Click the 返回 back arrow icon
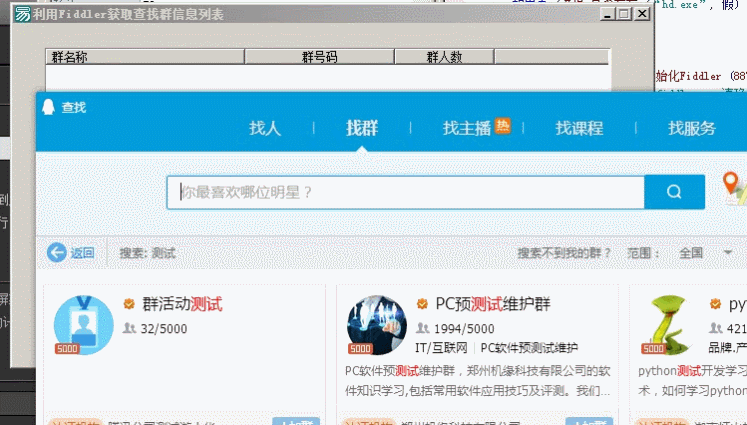The image size is (747, 425). (x=57, y=253)
